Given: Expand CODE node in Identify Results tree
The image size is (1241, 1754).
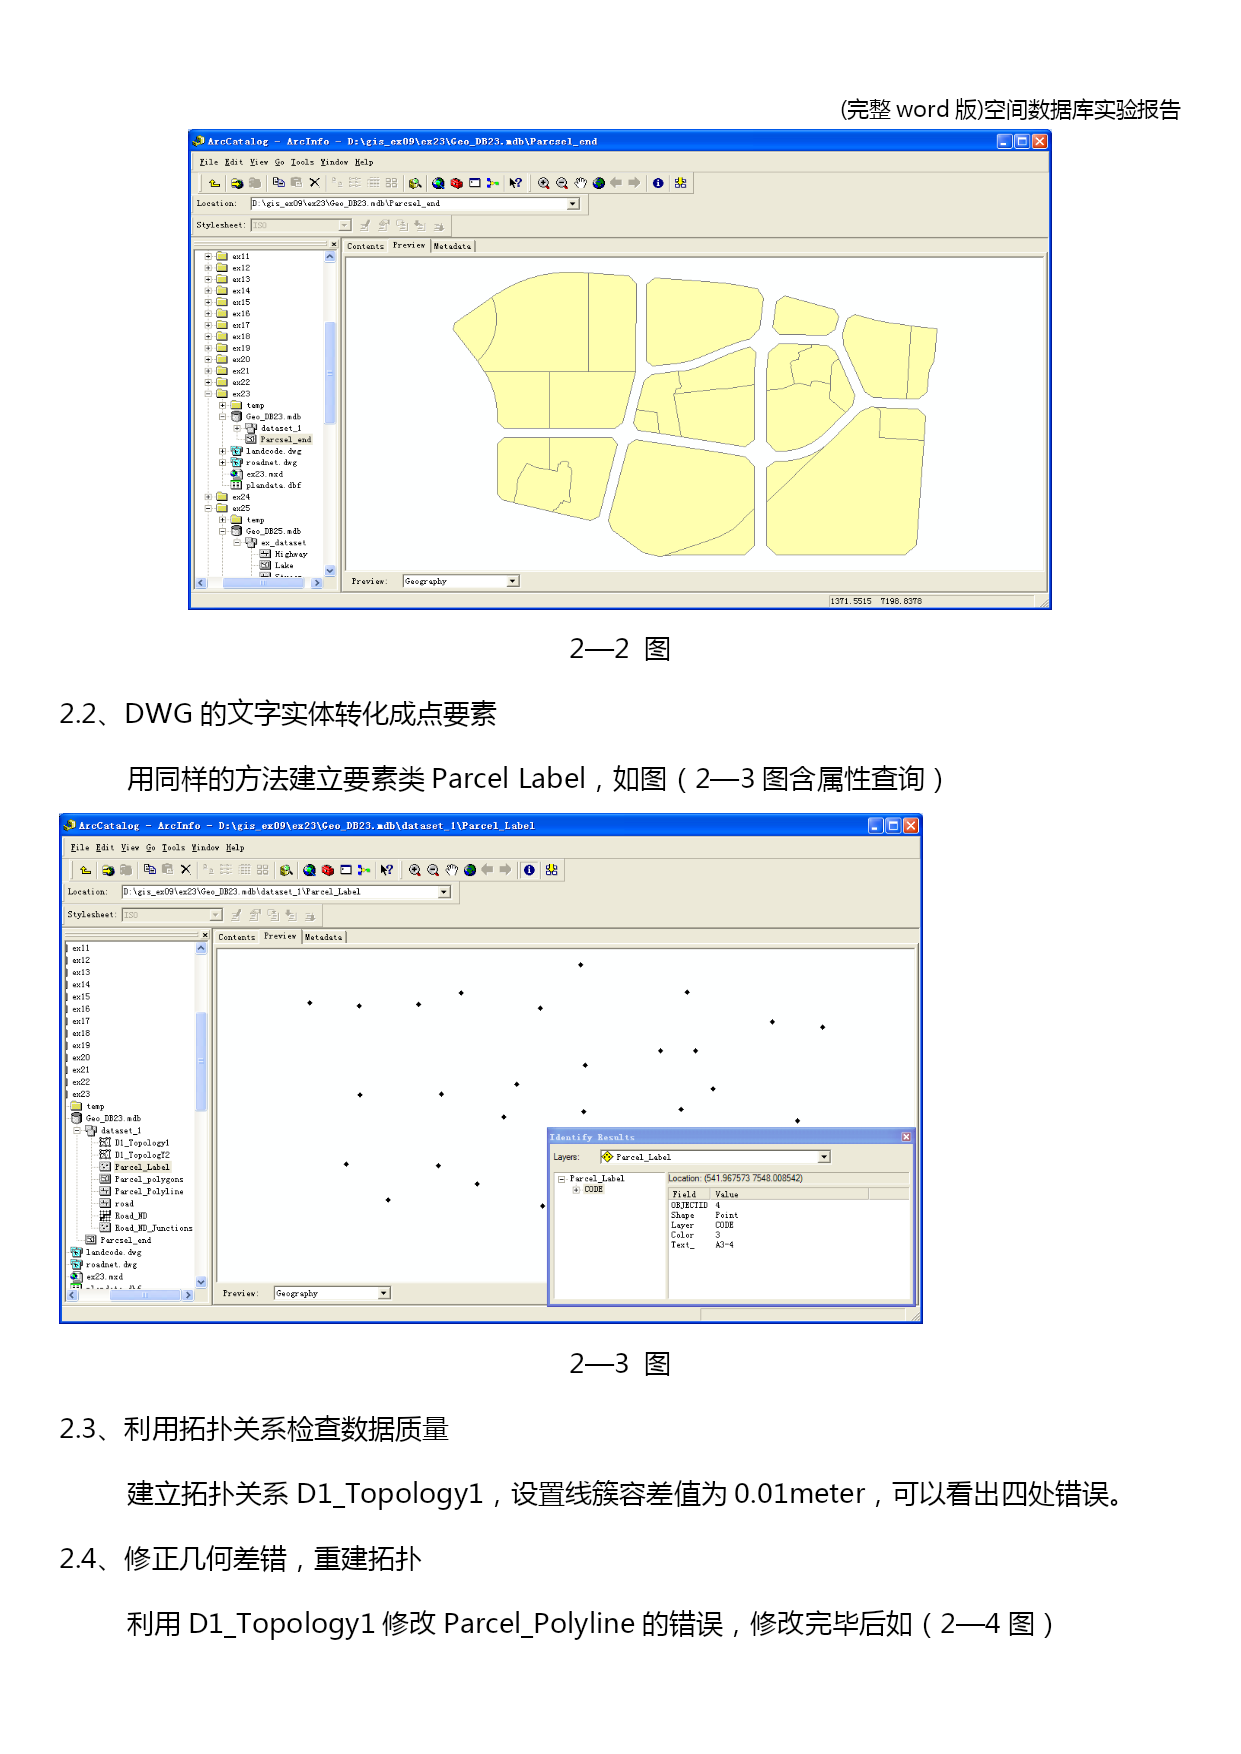Looking at the screenshot, I should [576, 1190].
